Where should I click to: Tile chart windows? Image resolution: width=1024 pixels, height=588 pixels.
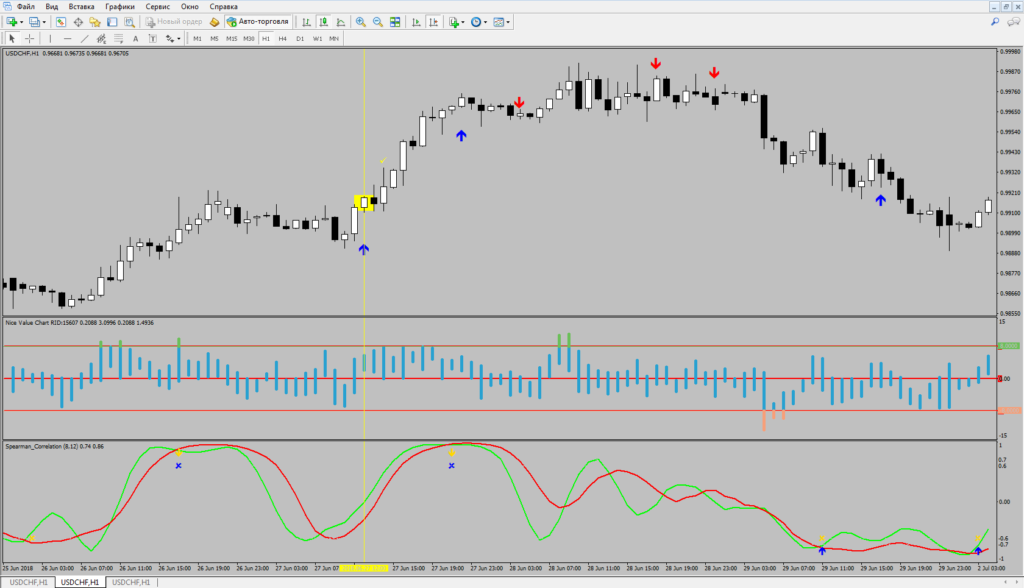[x=395, y=22]
